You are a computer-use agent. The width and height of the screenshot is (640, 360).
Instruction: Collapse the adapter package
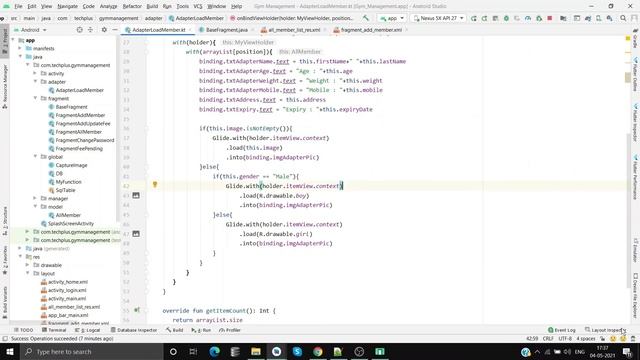tap(36, 82)
